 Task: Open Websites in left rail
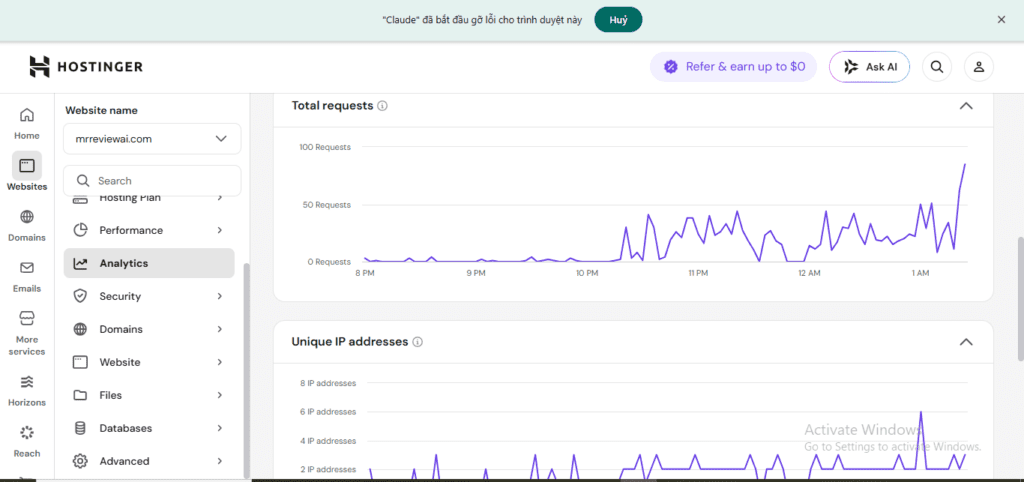tap(27, 172)
